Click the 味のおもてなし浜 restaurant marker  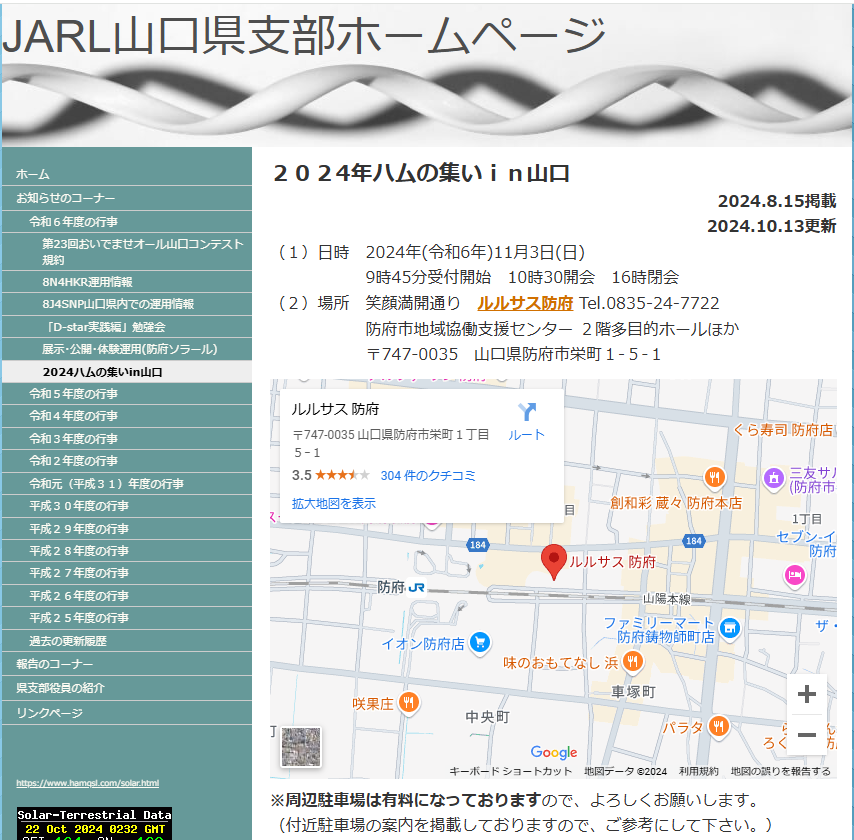click(x=632, y=662)
